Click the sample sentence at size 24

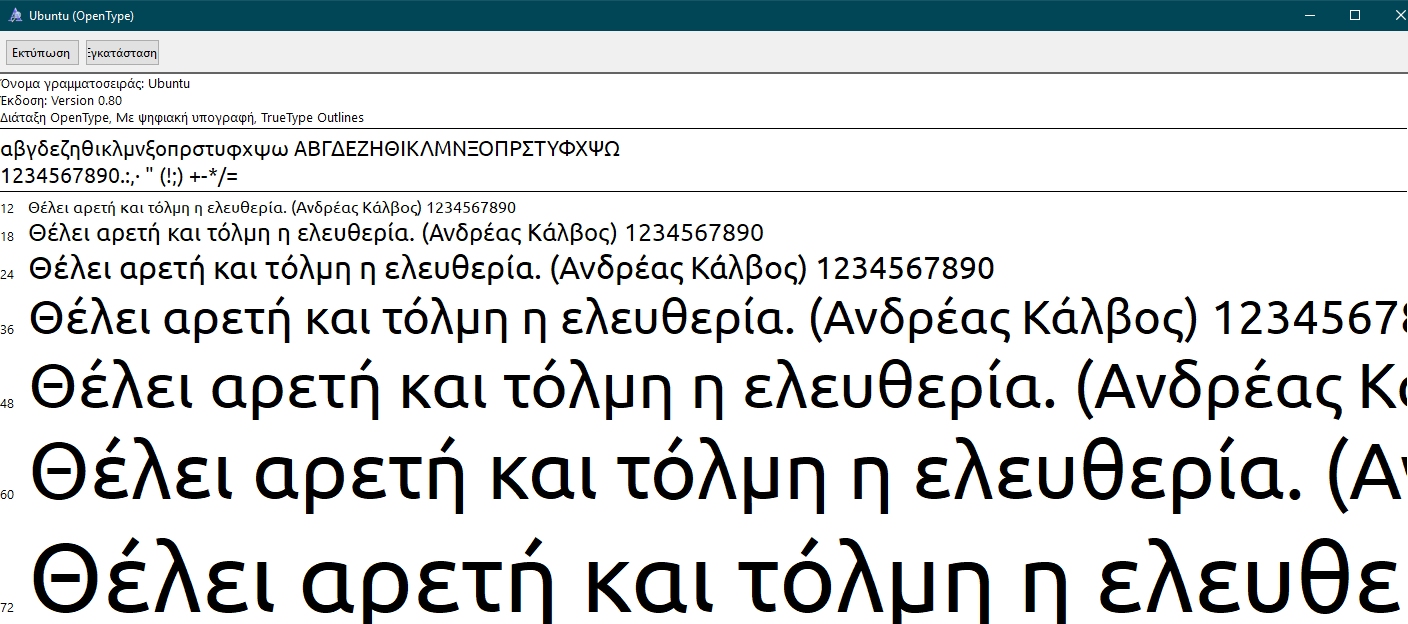pyautogui.click(x=512, y=269)
